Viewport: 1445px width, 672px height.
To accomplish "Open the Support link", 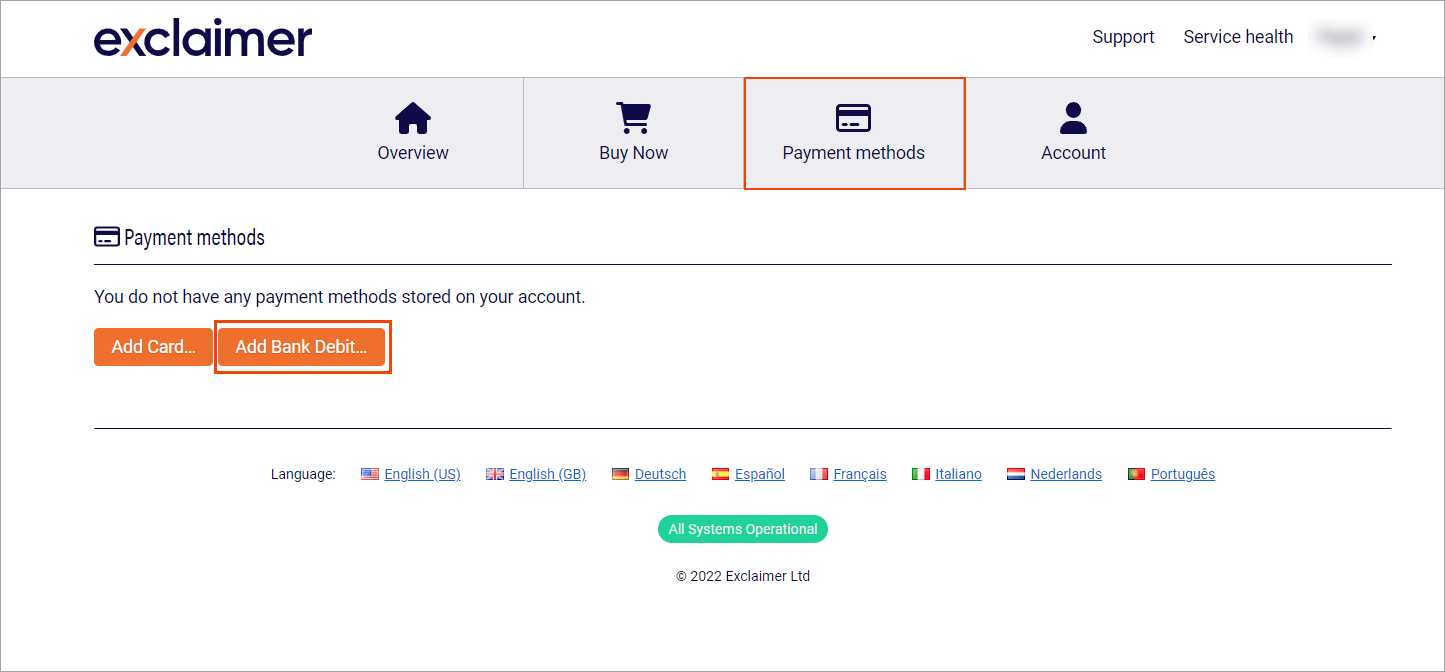I will [1123, 37].
